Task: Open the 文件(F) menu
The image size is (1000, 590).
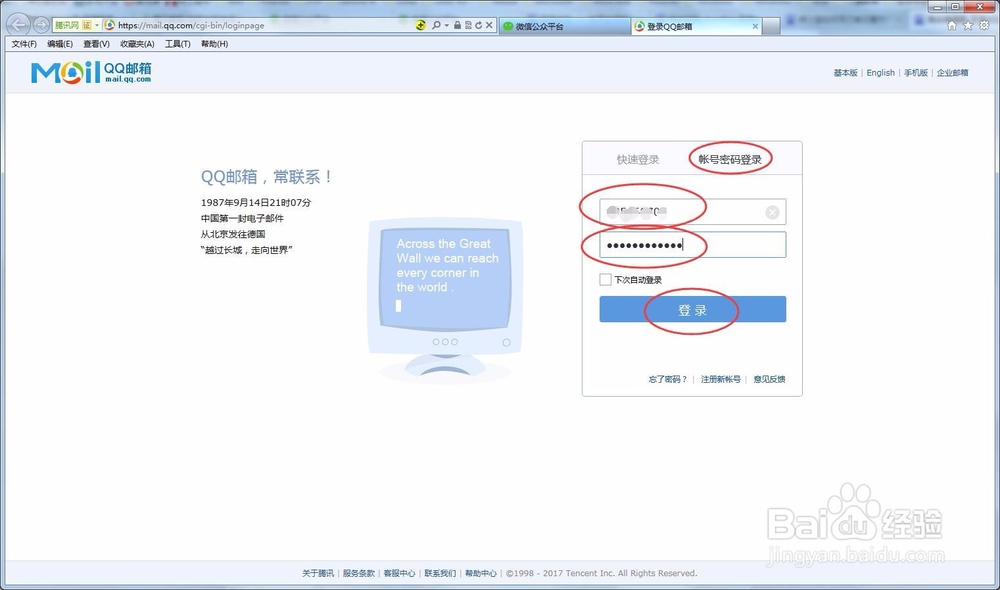Action: 24,44
